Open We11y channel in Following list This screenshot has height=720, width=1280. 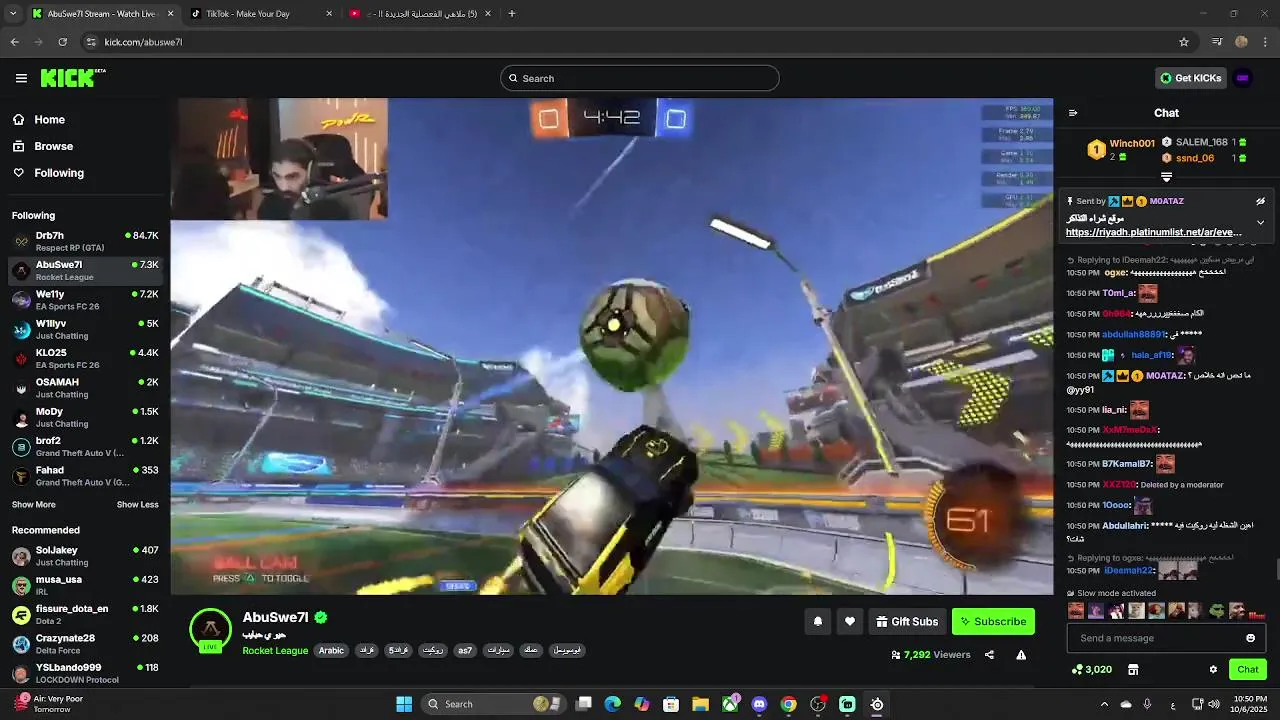click(85, 300)
